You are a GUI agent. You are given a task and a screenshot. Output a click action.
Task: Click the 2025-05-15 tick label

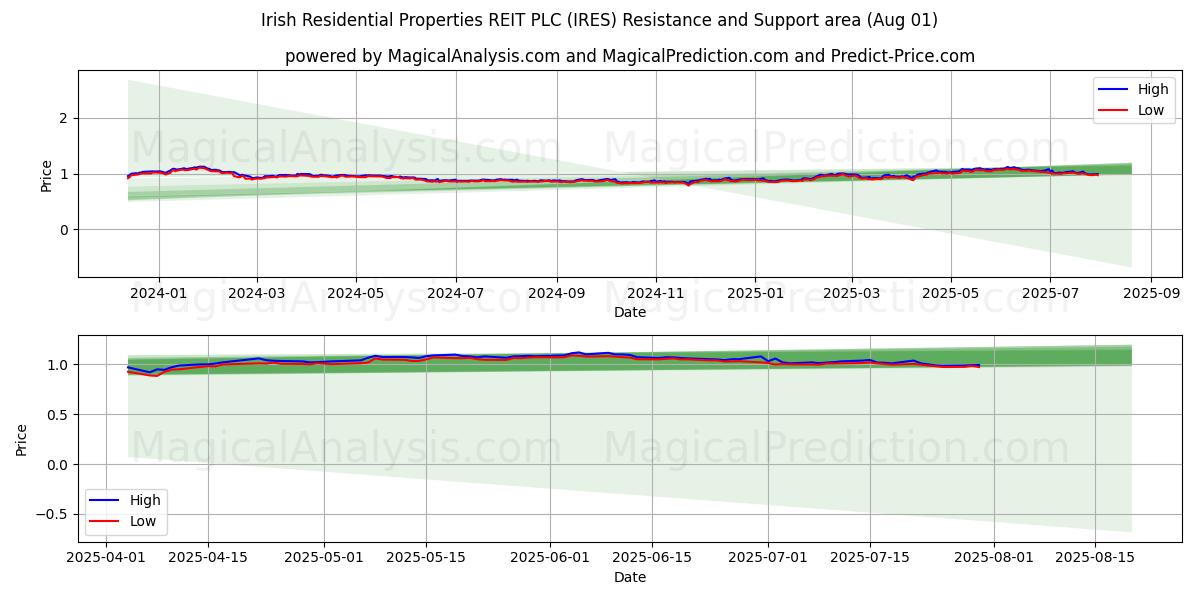point(426,558)
